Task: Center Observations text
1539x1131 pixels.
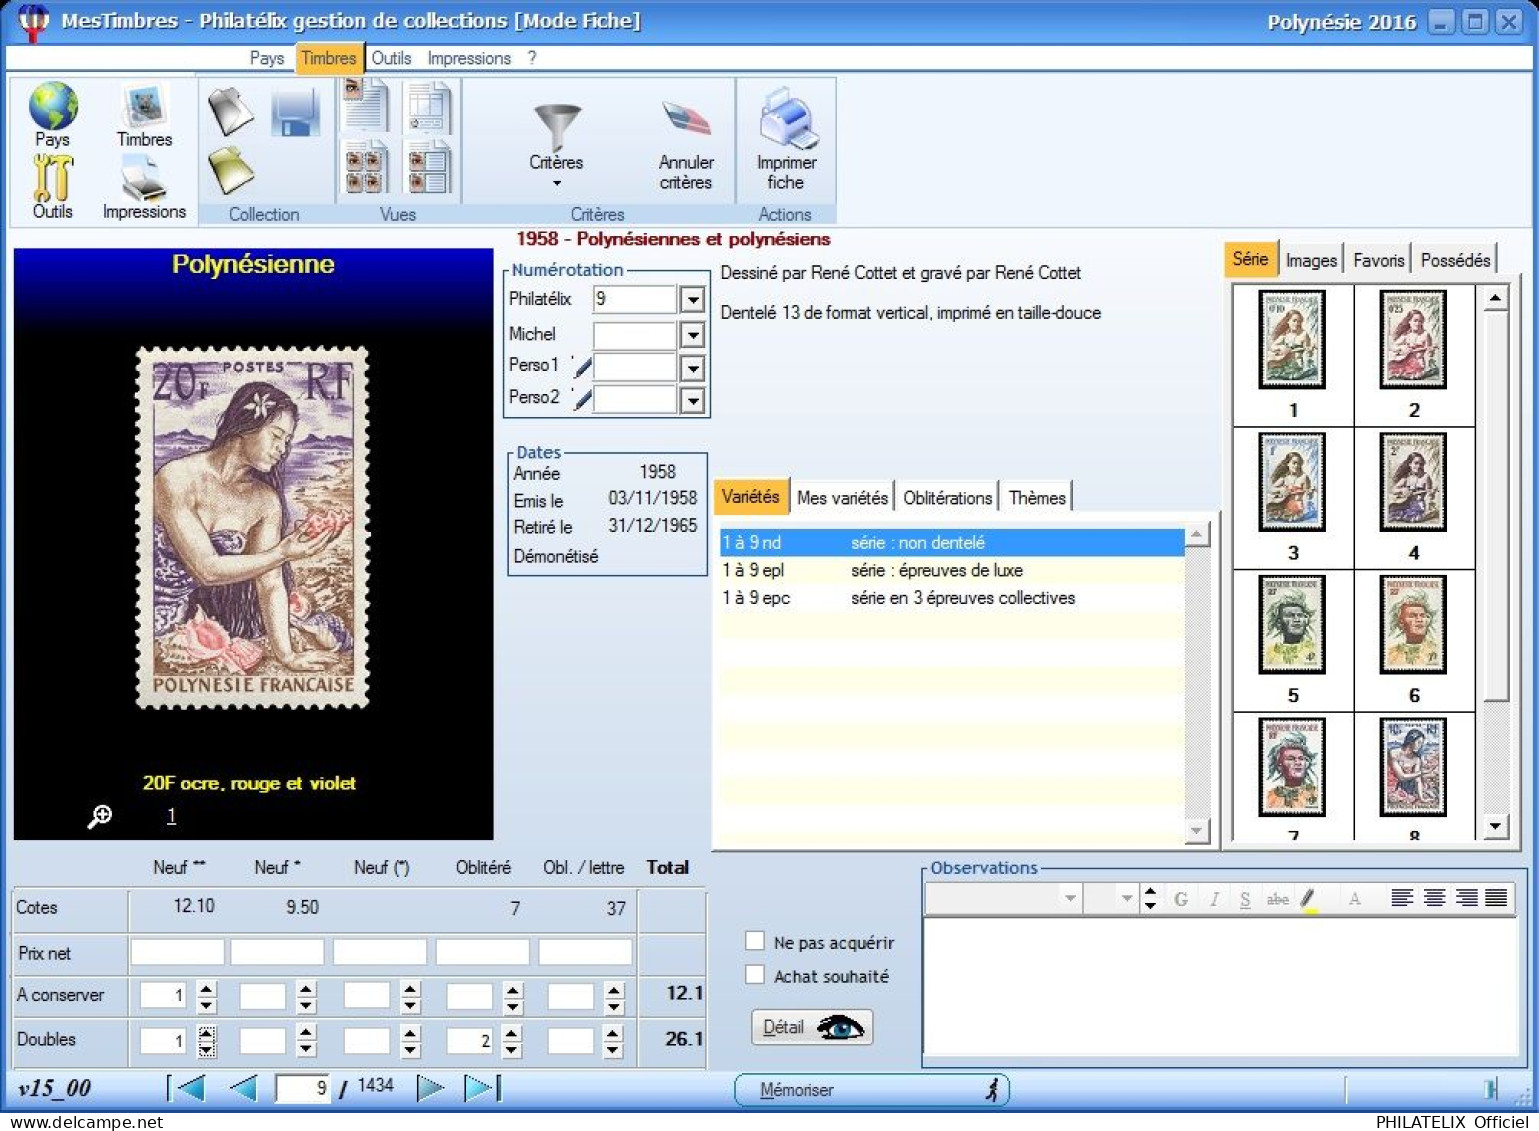Action: (1434, 897)
